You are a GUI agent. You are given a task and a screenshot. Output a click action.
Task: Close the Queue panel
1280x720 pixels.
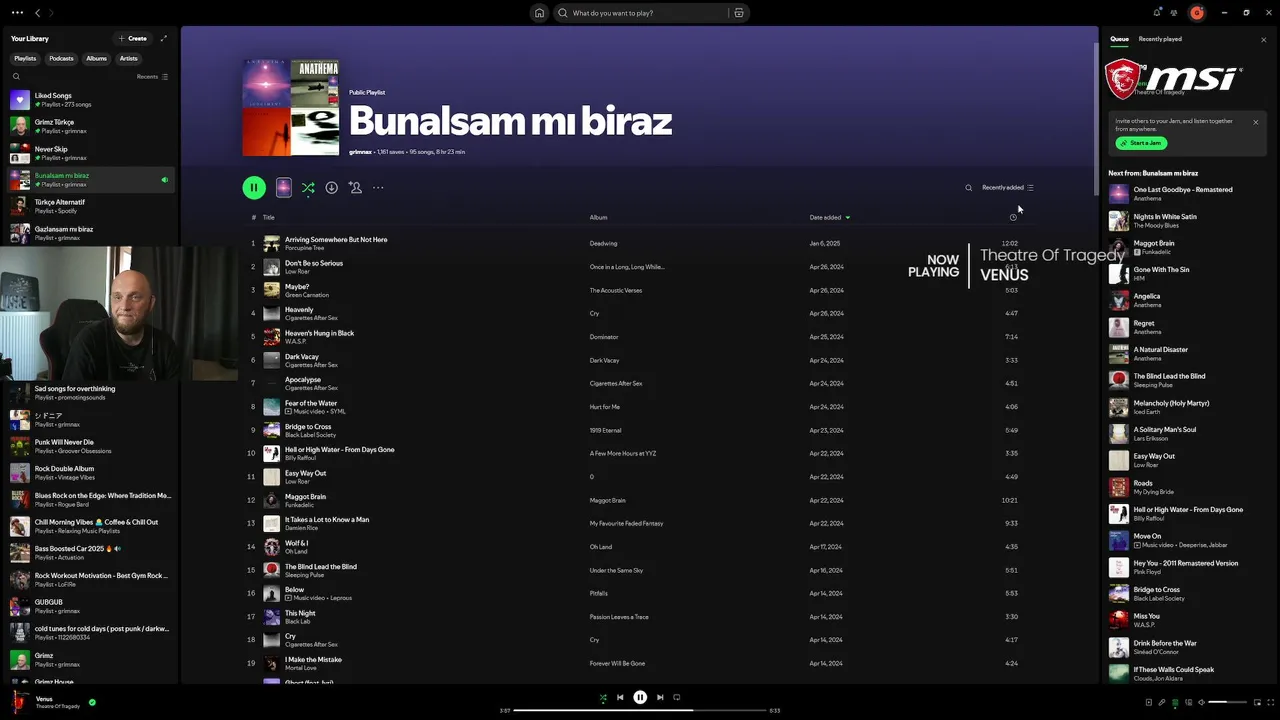pyautogui.click(x=1263, y=40)
